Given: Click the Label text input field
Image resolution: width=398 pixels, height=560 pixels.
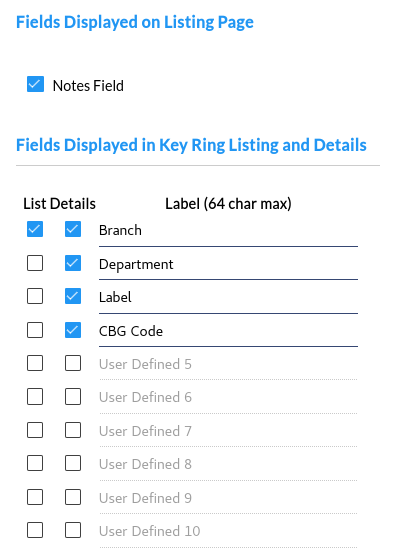Looking at the screenshot, I should pos(228,298).
